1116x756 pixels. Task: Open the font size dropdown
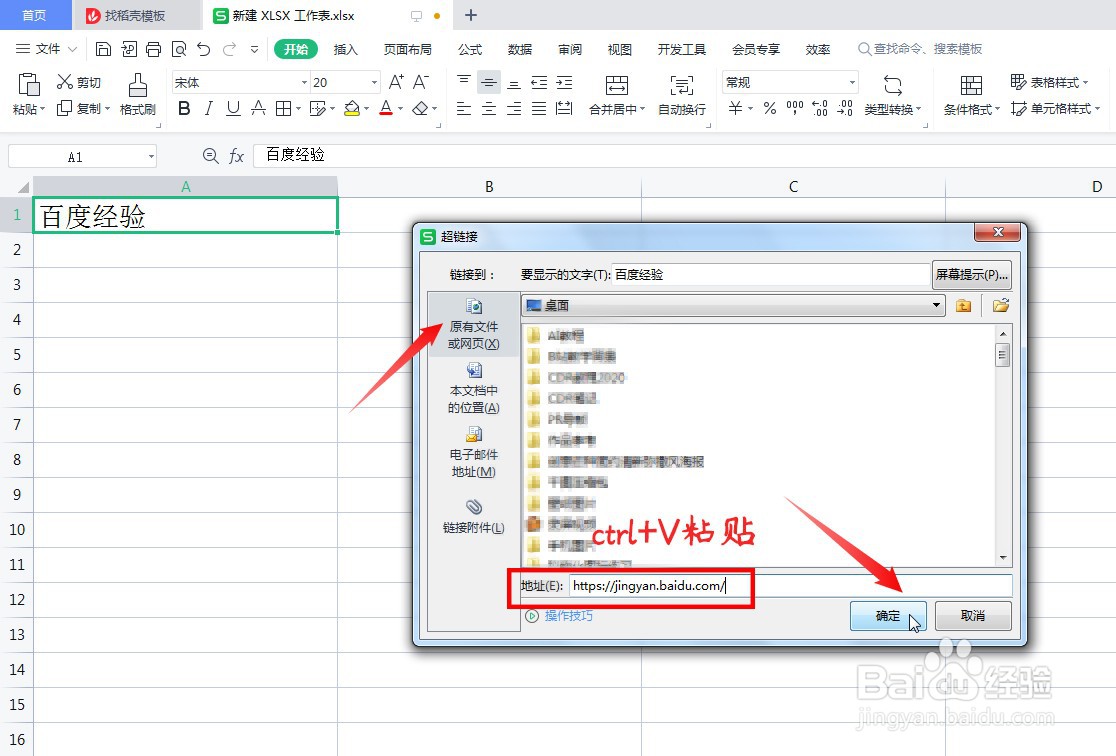click(x=374, y=83)
